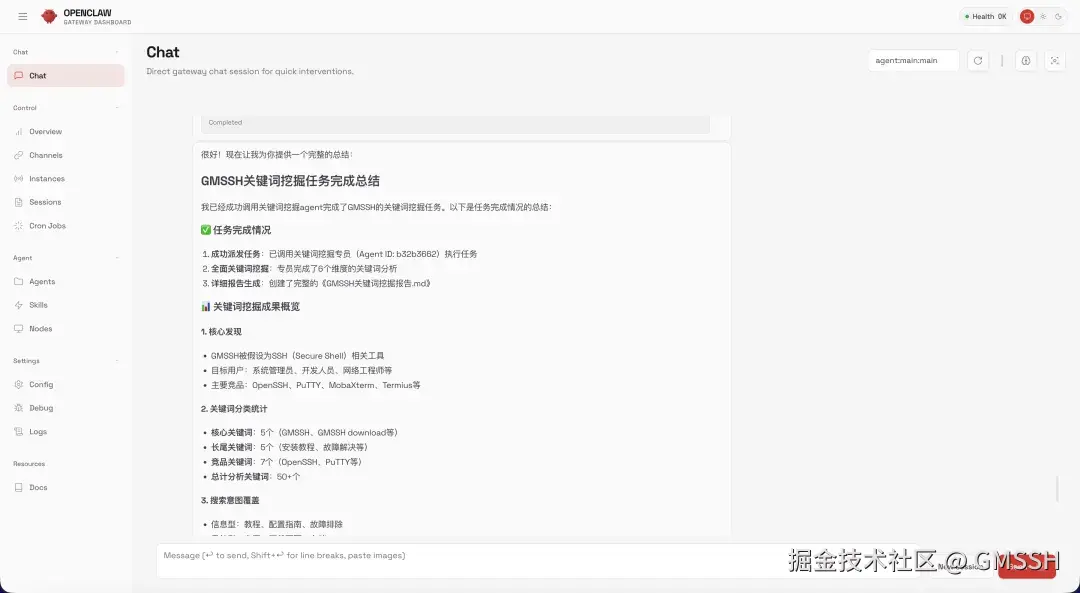Viewport: 1080px width, 593px height.
Task: Open Config with the gear icon
Action: 65,384
